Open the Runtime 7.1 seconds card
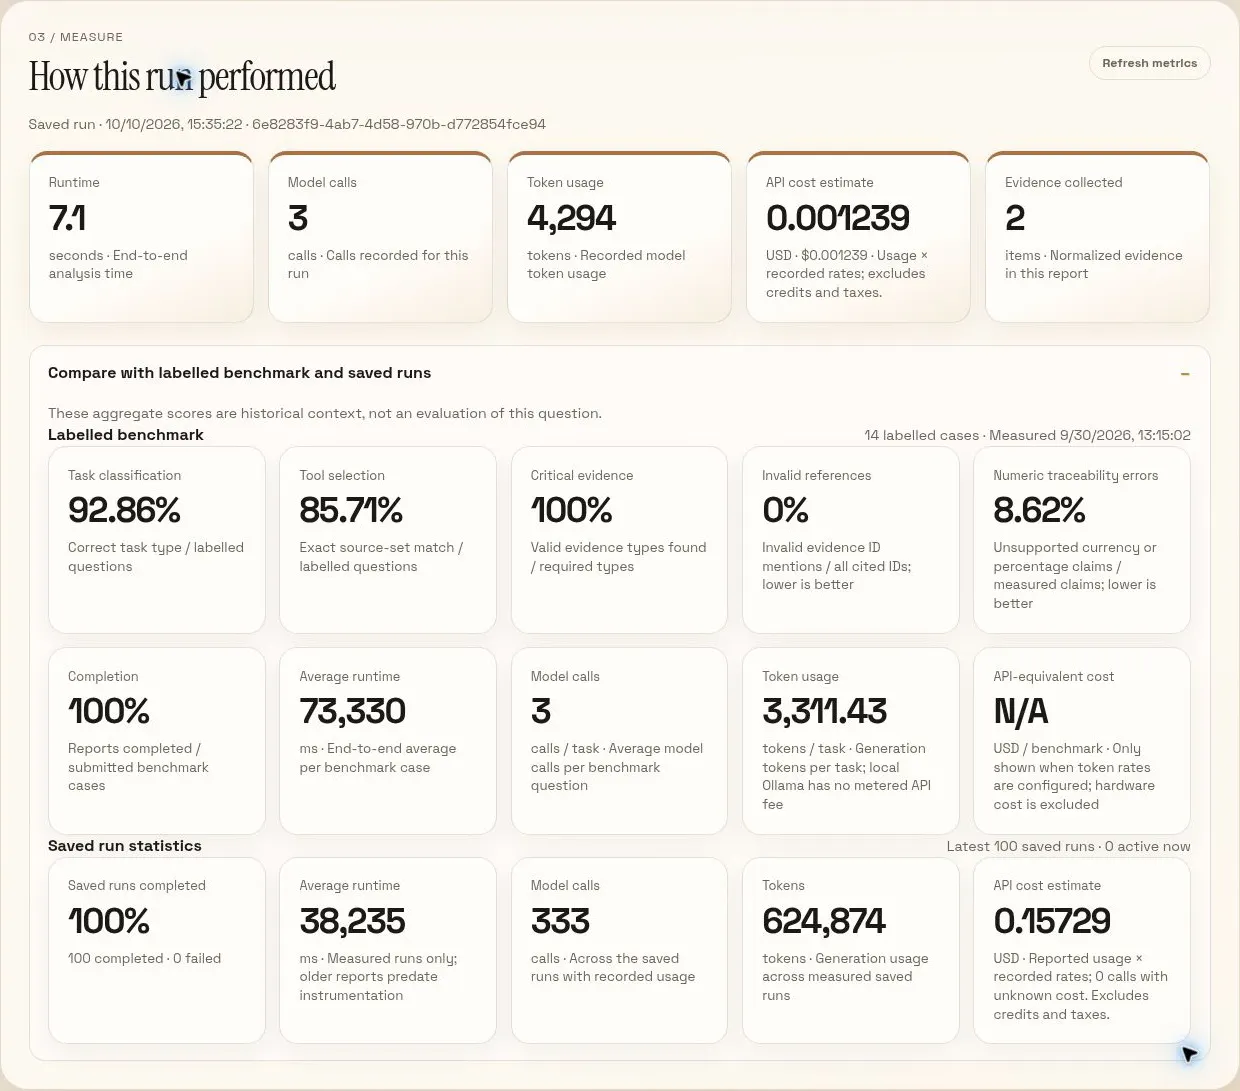The height and width of the screenshot is (1091, 1240). coord(141,237)
